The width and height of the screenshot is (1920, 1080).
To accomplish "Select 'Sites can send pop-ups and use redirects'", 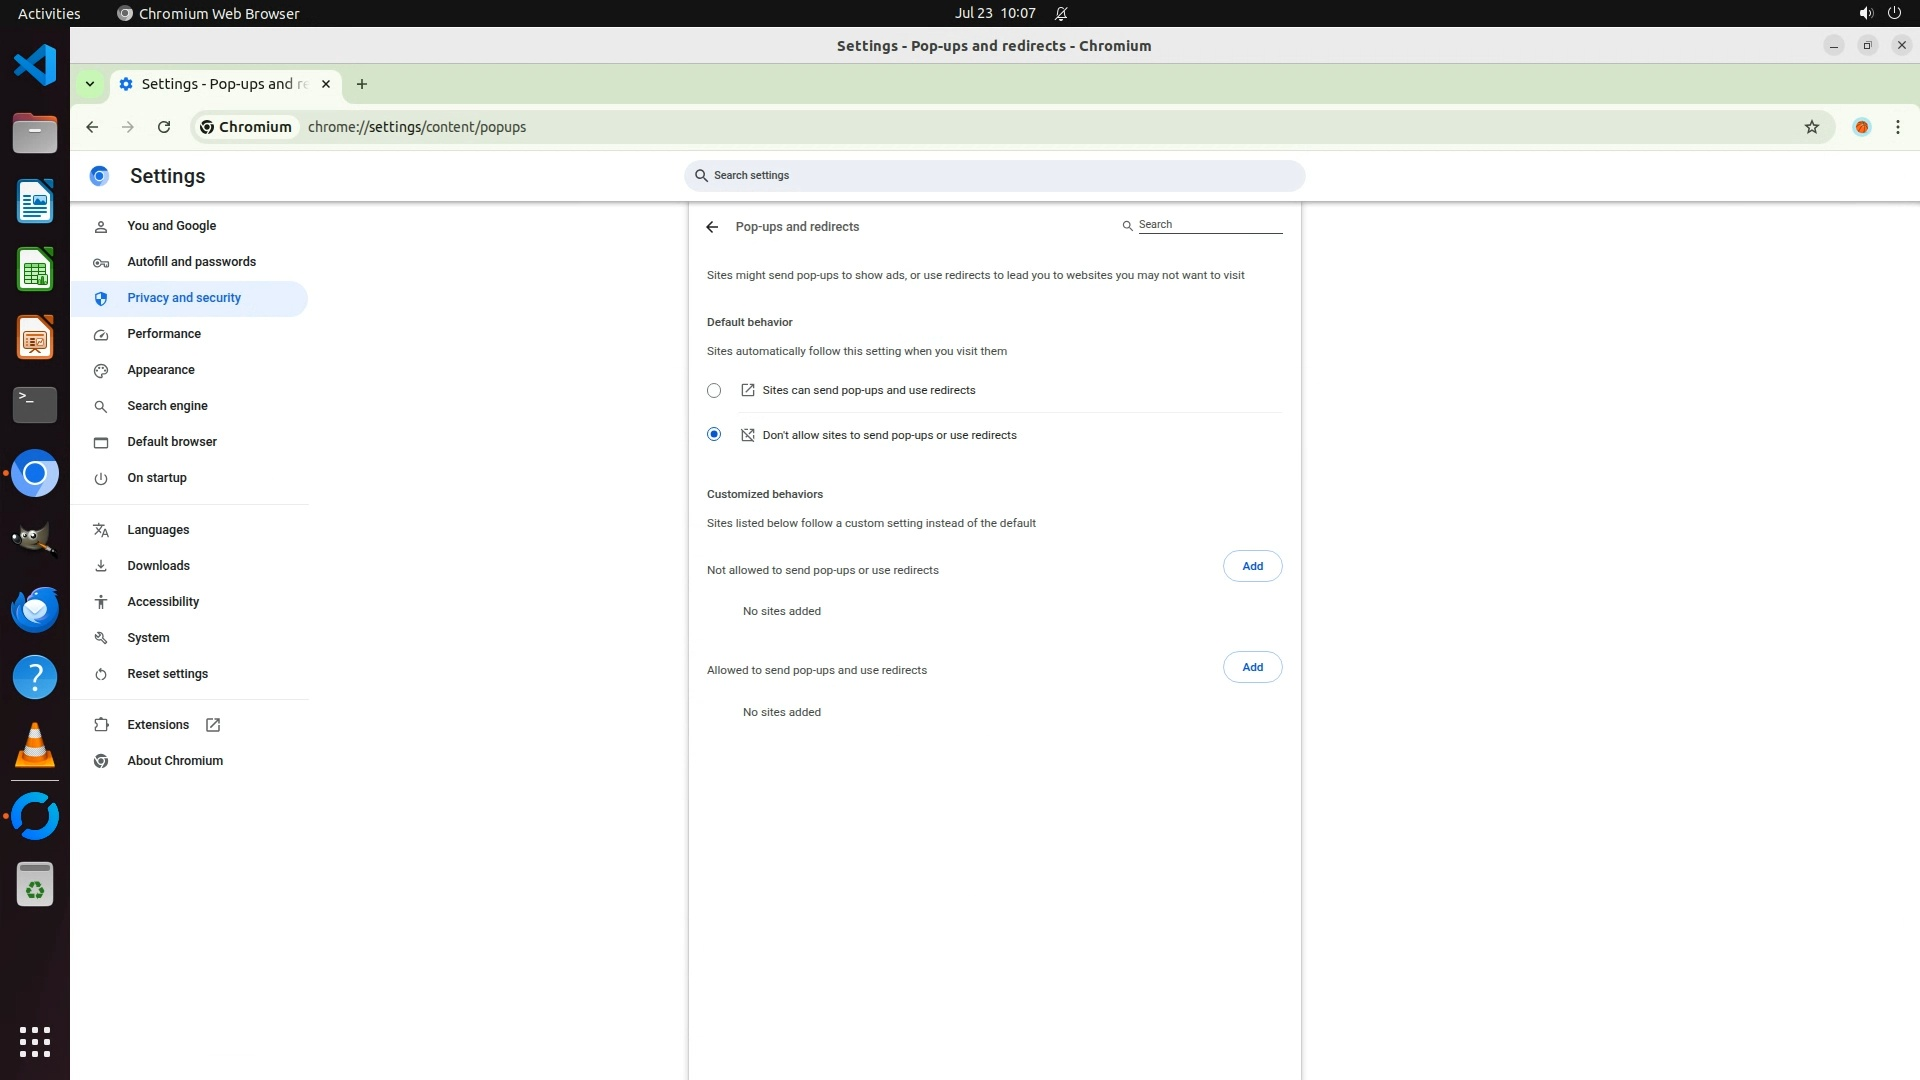I will [714, 391].
